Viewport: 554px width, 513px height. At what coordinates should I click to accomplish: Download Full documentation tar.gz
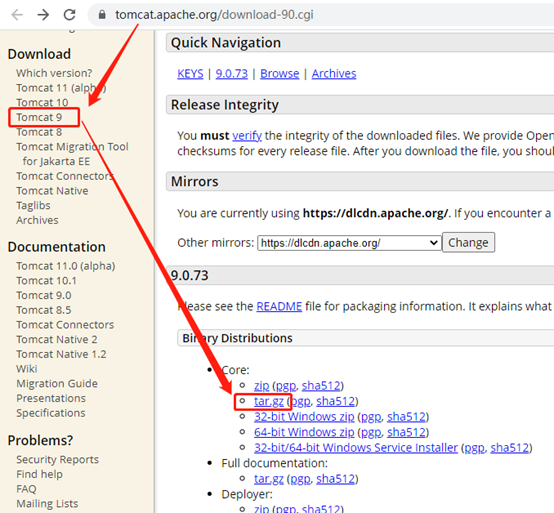[x=269, y=479]
